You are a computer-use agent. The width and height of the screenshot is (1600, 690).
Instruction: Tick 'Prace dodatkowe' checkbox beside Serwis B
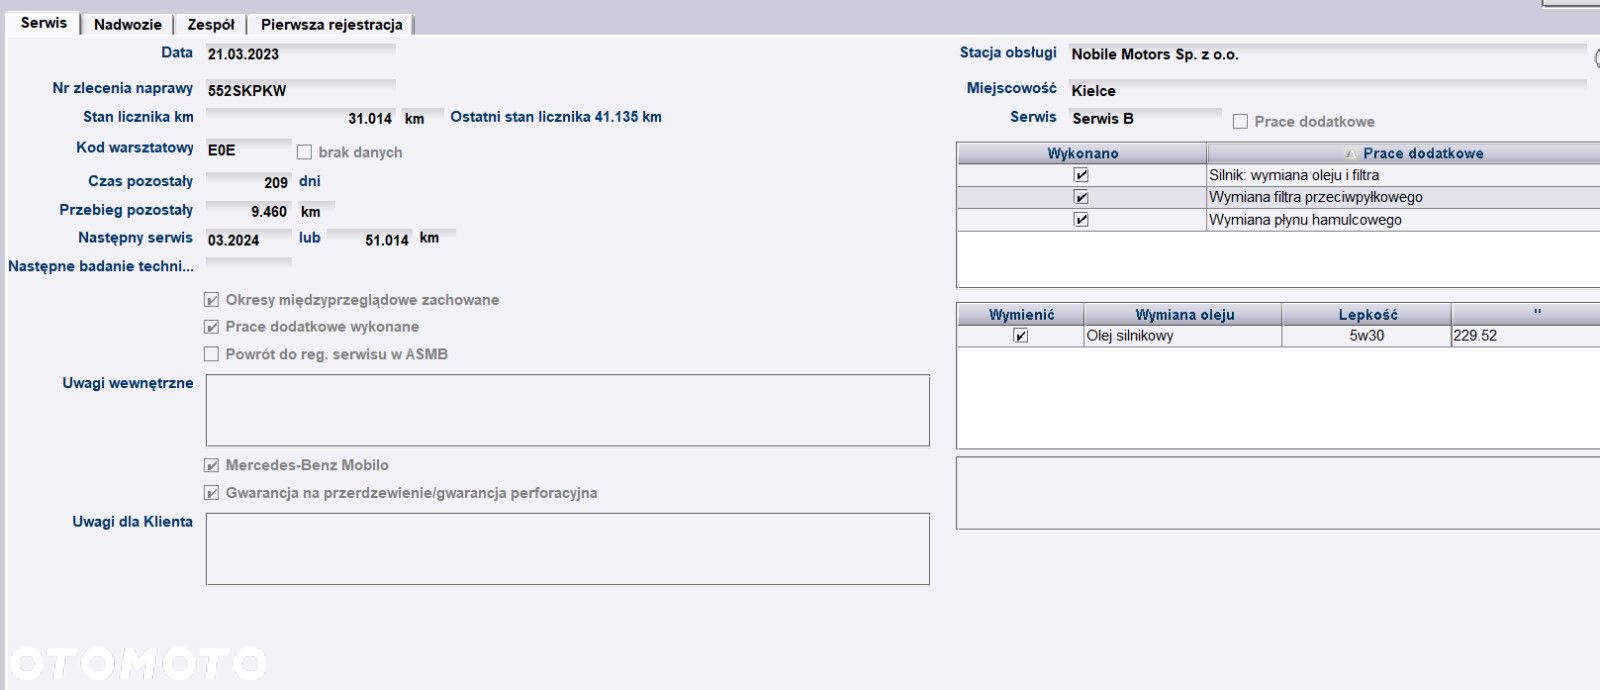point(1240,121)
